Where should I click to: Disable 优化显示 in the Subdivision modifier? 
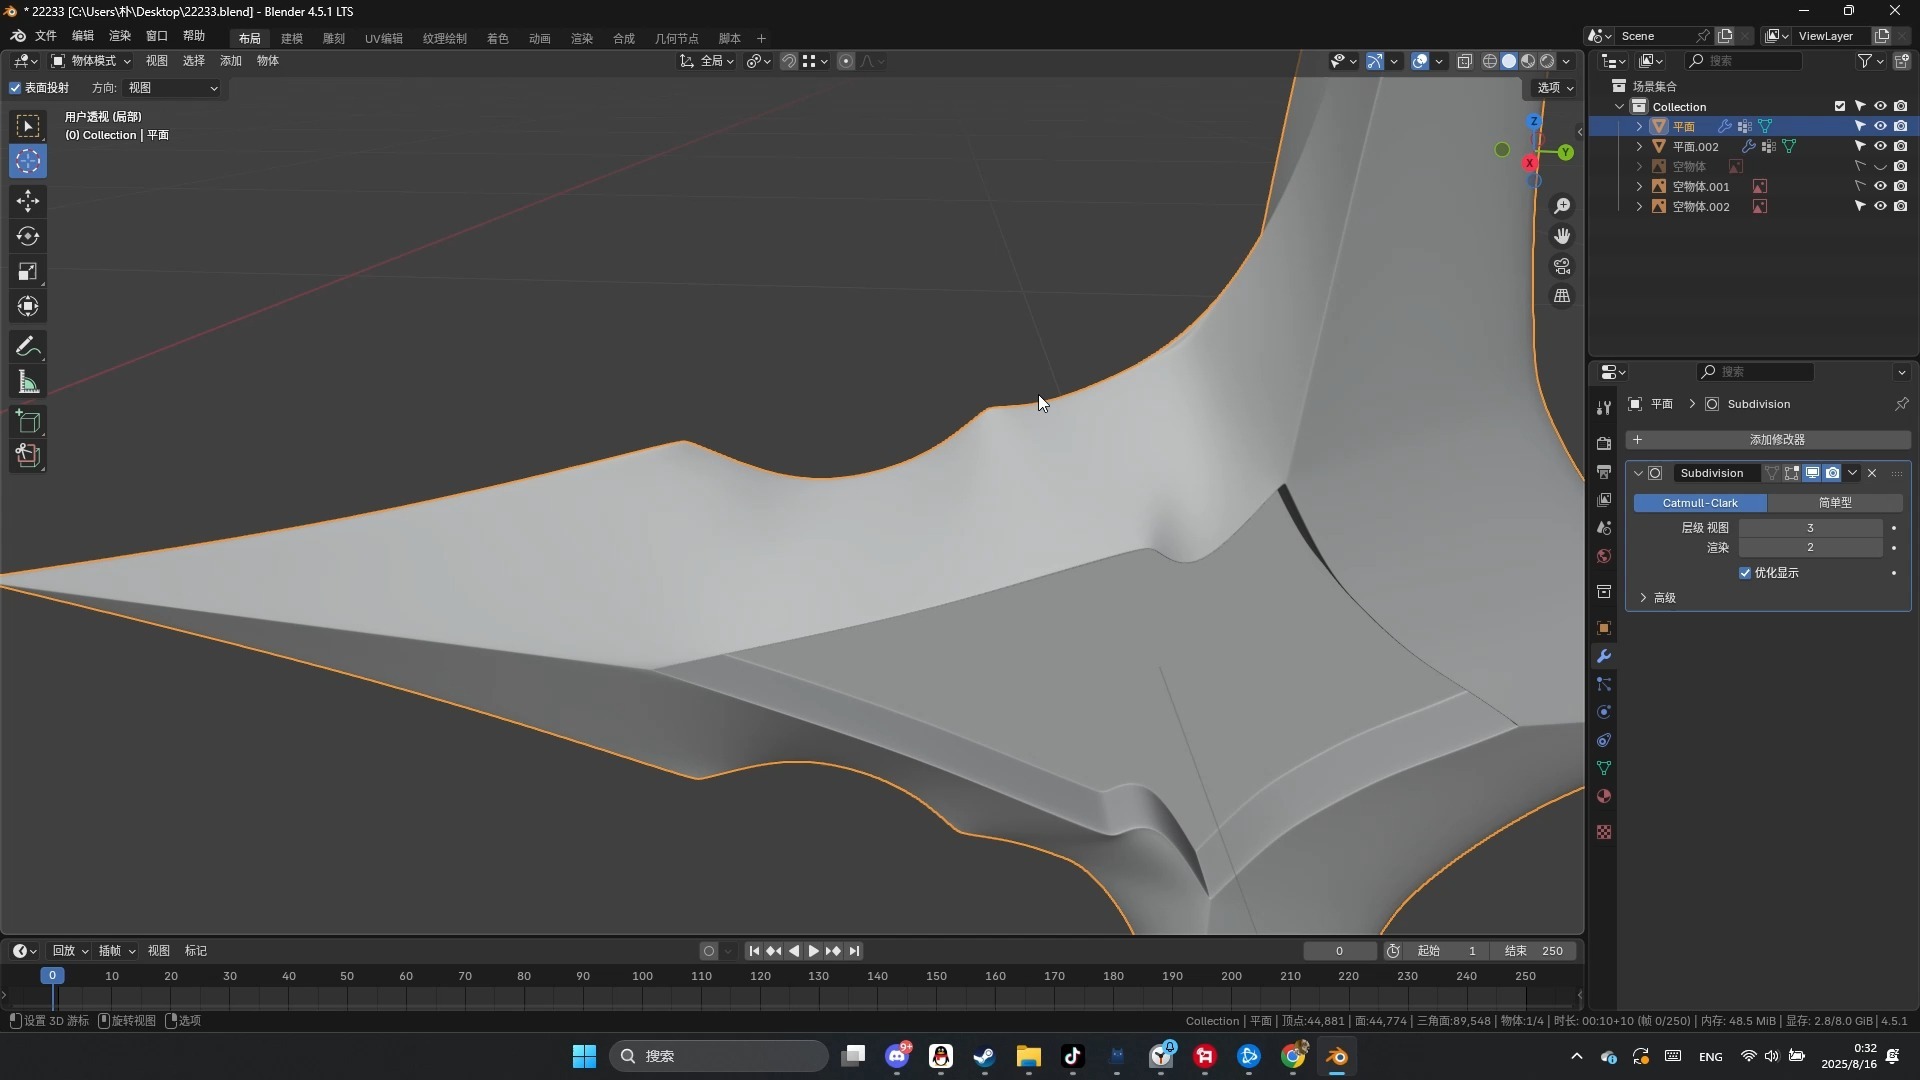[1746, 573]
